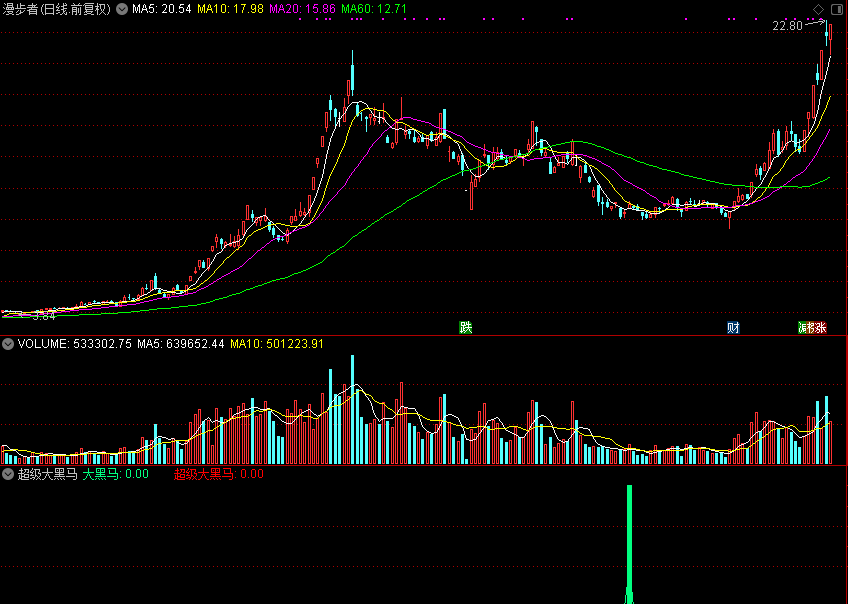Click the diamond icon at chart top-right
Image resolution: width=848 pixels, height=604 pixels.
point(820,9)
